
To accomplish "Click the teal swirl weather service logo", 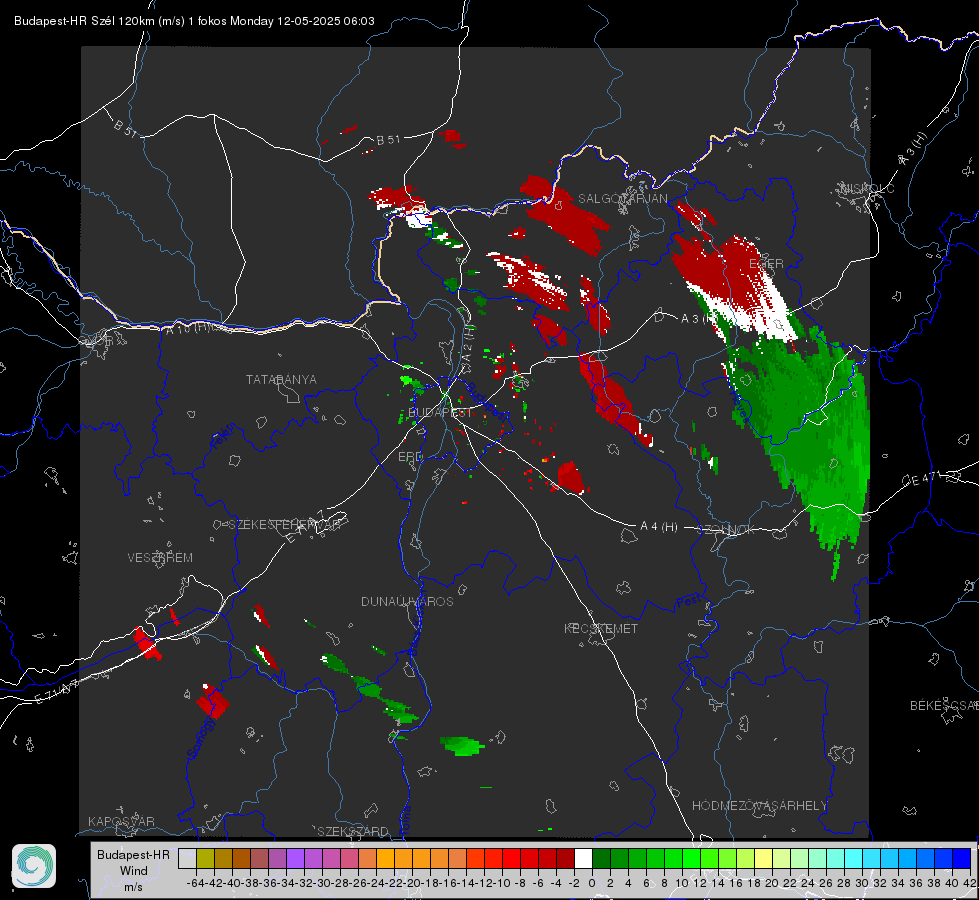I will (34, 866).
